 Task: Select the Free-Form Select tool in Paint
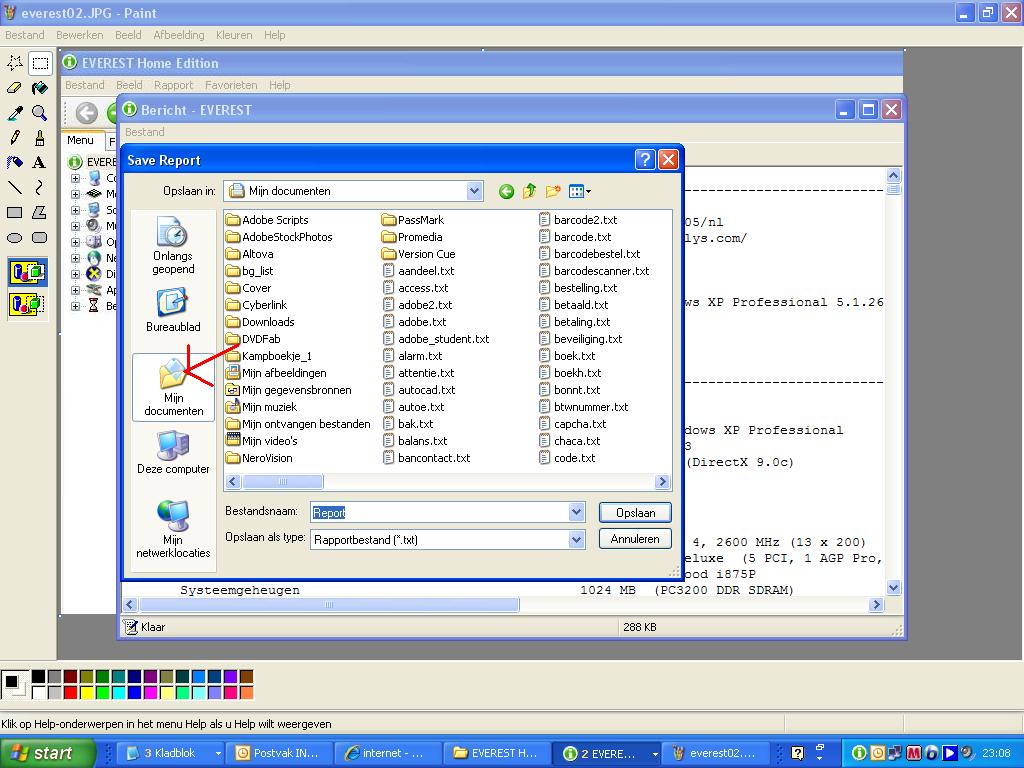tap(15, 63)
